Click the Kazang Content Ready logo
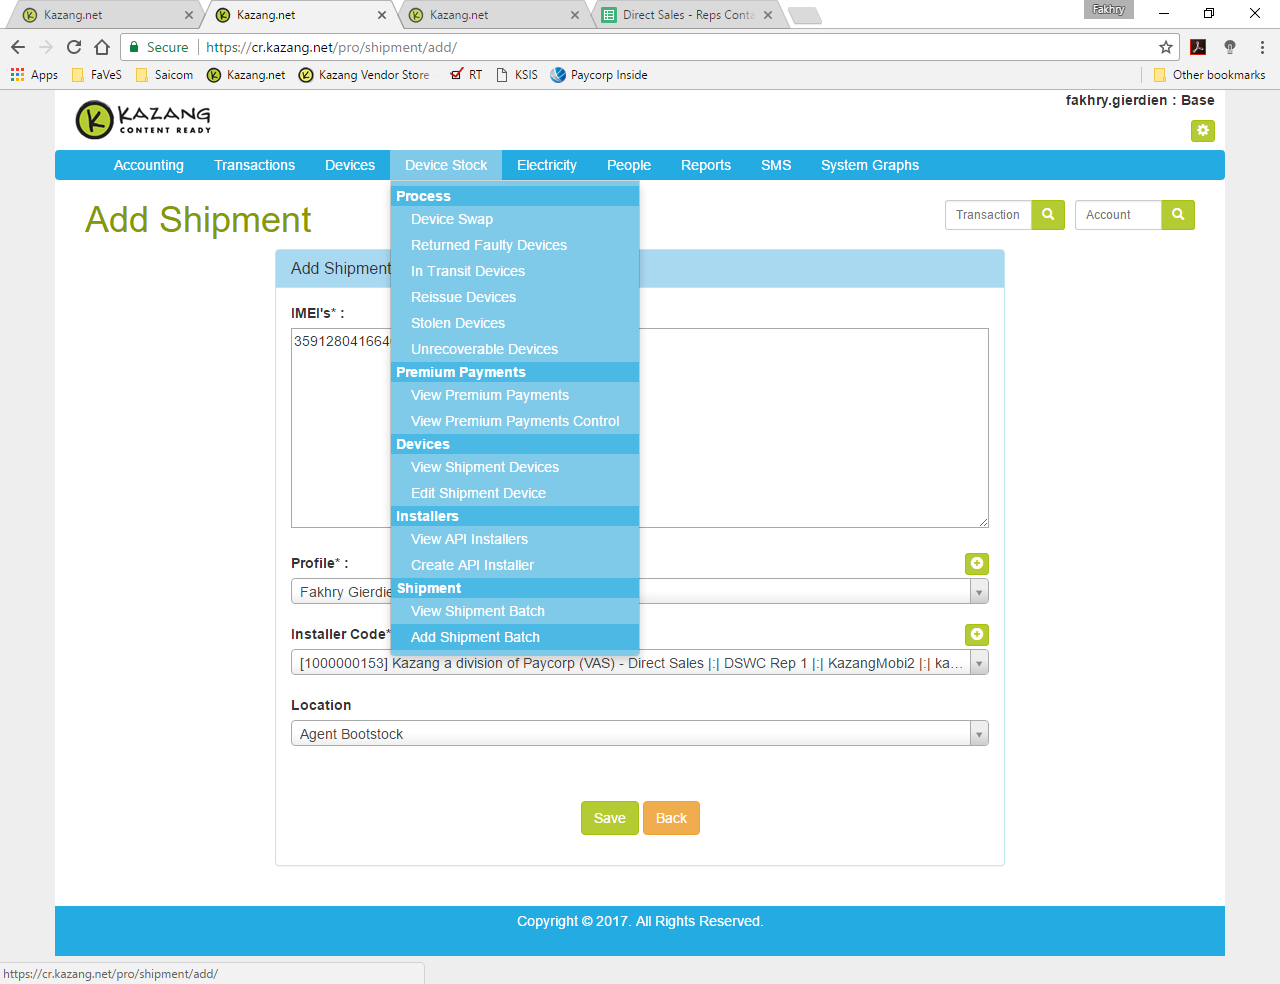The width and height of the screenshot is (1280, 984). pyautogui.click(x=144, y=120)
